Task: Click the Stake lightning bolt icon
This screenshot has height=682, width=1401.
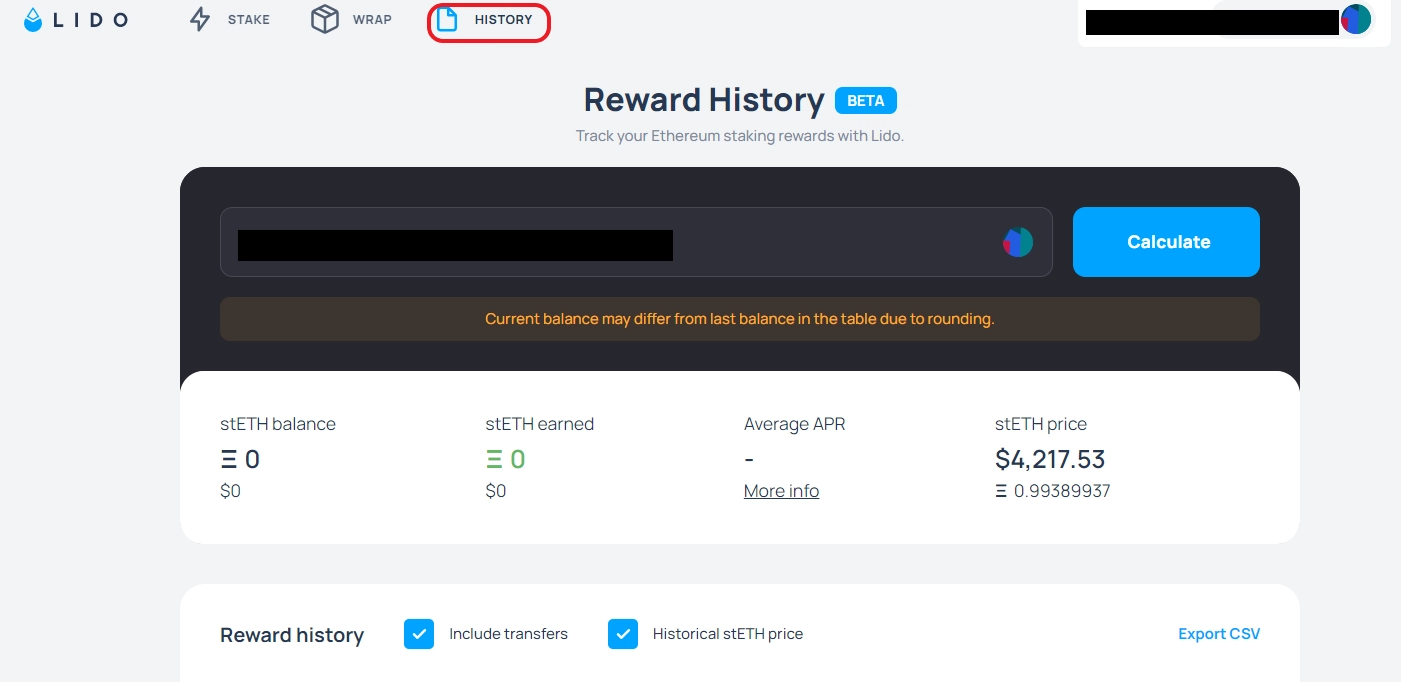Action: 200,20
